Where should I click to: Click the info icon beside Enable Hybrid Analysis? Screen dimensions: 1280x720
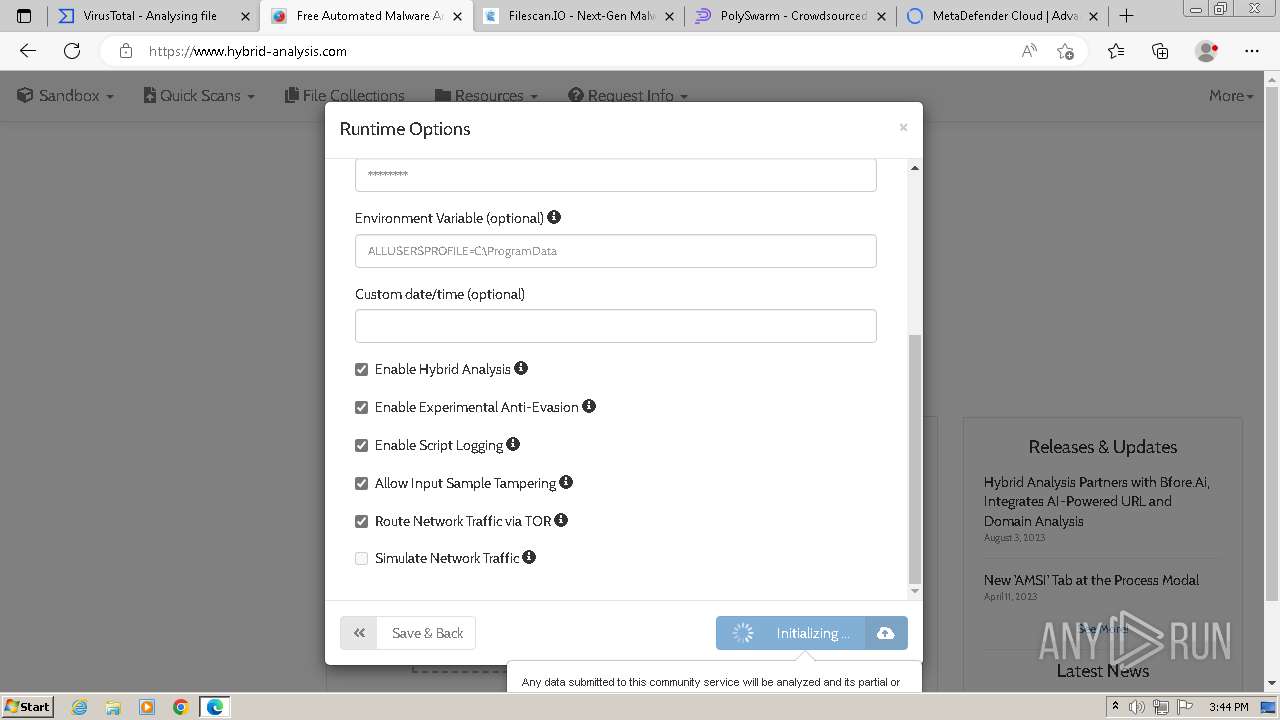[x=521, y=368]
